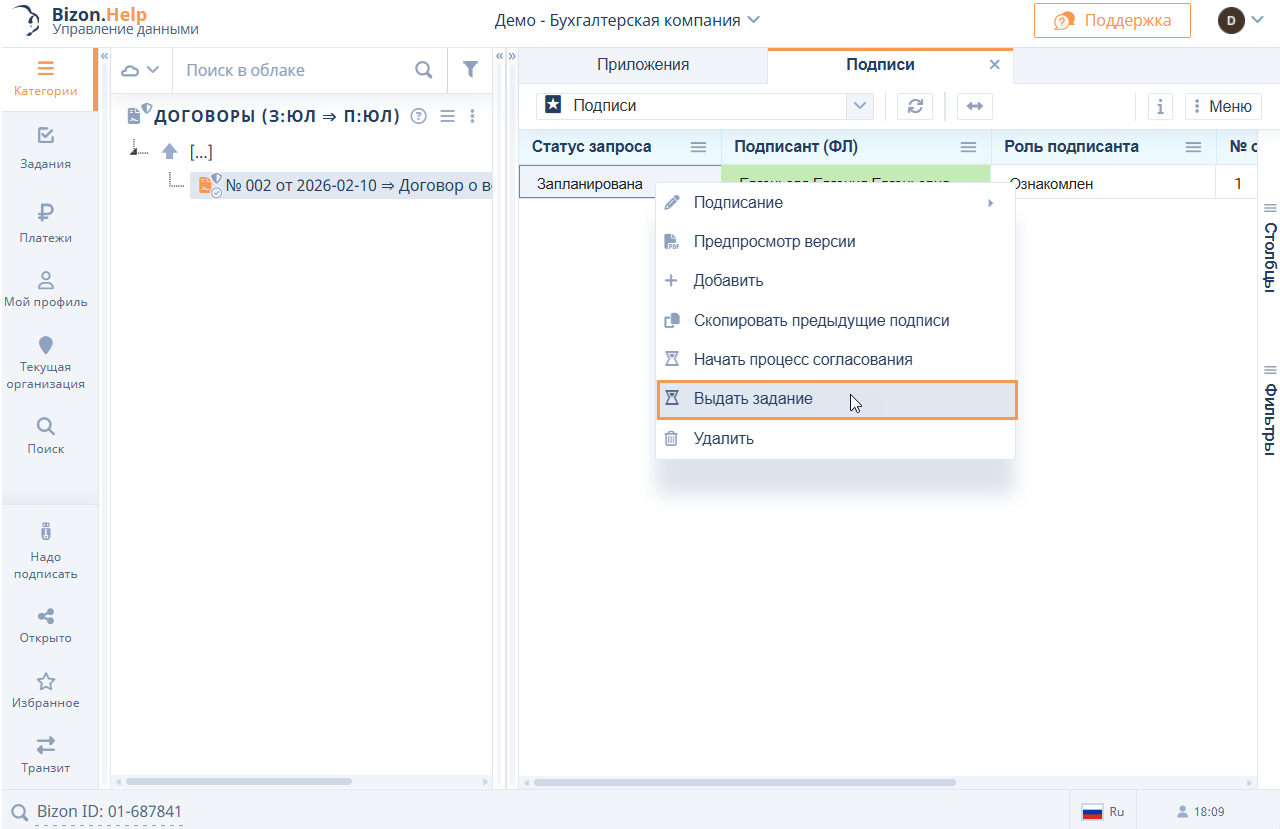Viewport: 1280px width, 829px height.
Task: Go to Платежи payments section
Action: (x=45, y=222)
